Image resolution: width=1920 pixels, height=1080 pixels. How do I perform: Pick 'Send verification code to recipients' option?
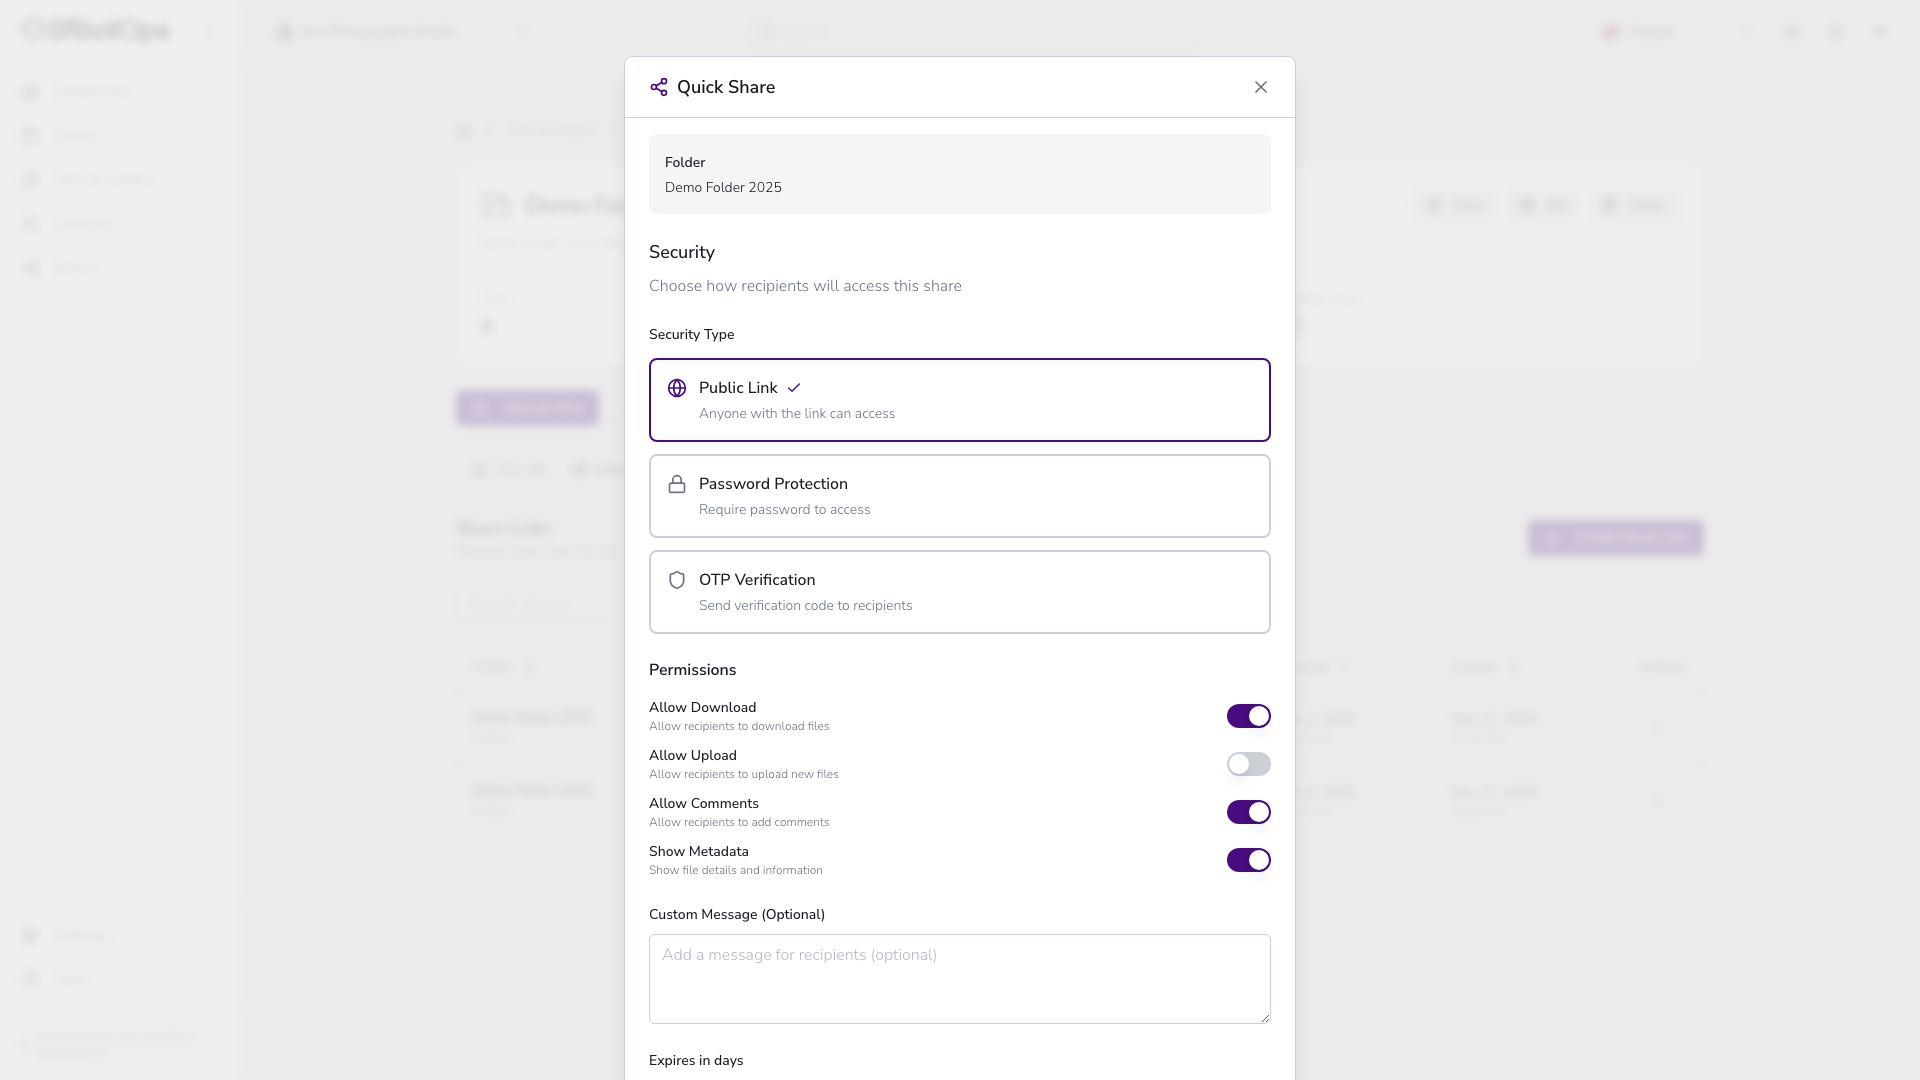pos(805,606)
